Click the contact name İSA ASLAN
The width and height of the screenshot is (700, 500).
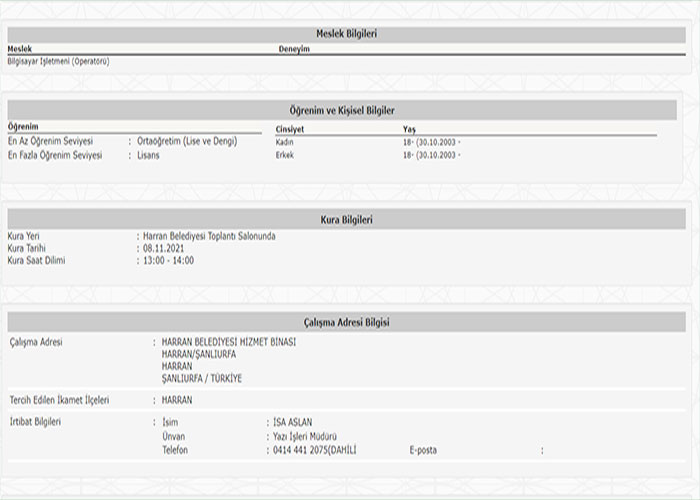pos(299,422)
